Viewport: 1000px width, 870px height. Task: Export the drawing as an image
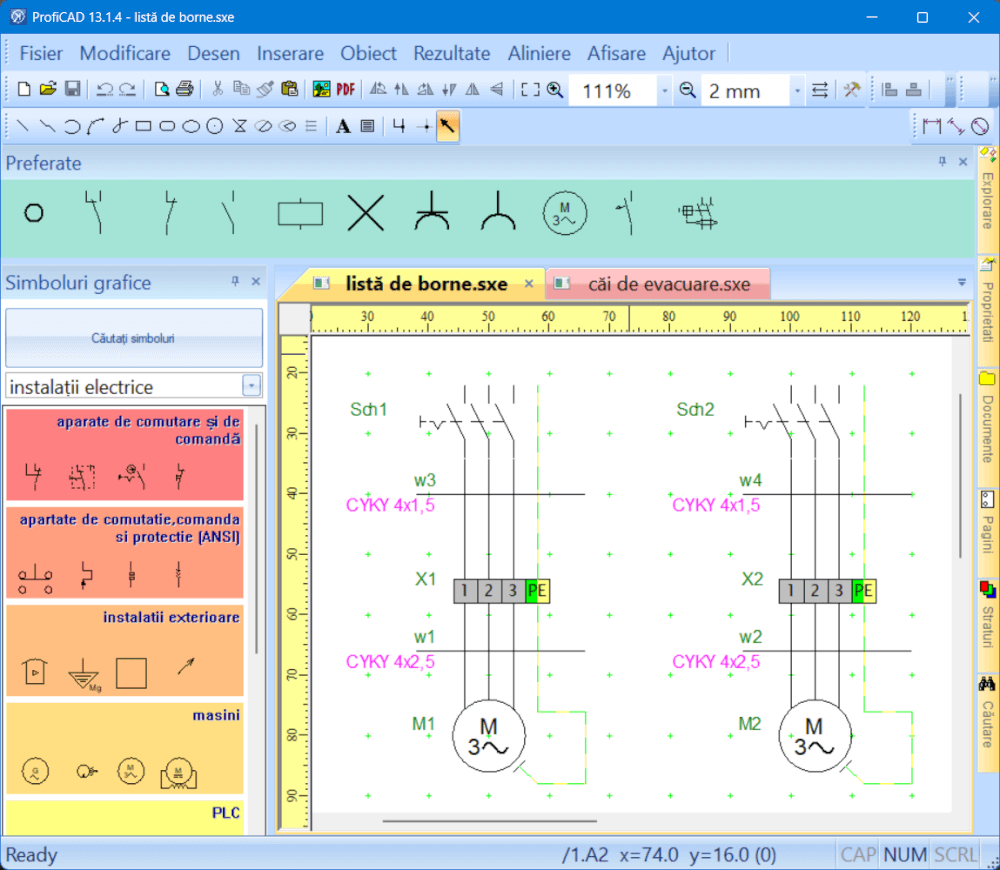click(321, 89)
